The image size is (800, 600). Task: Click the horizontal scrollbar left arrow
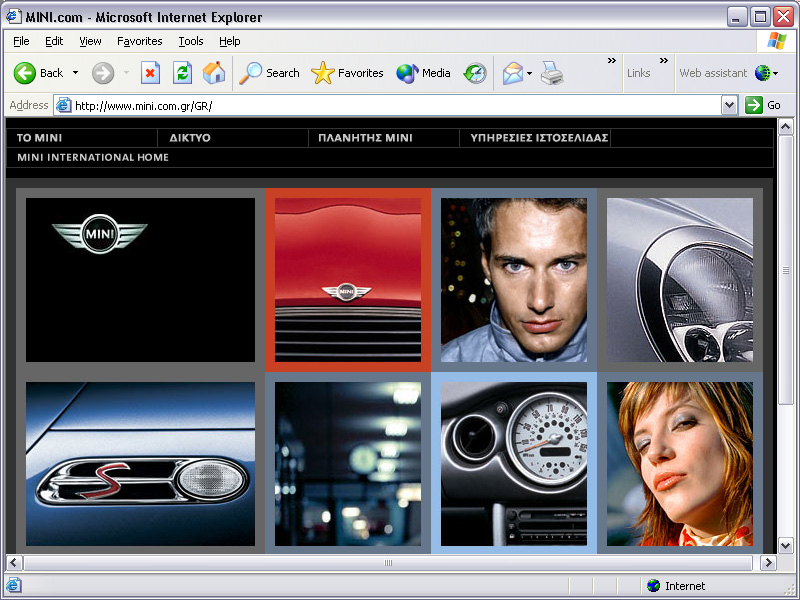tap(14, 563)
